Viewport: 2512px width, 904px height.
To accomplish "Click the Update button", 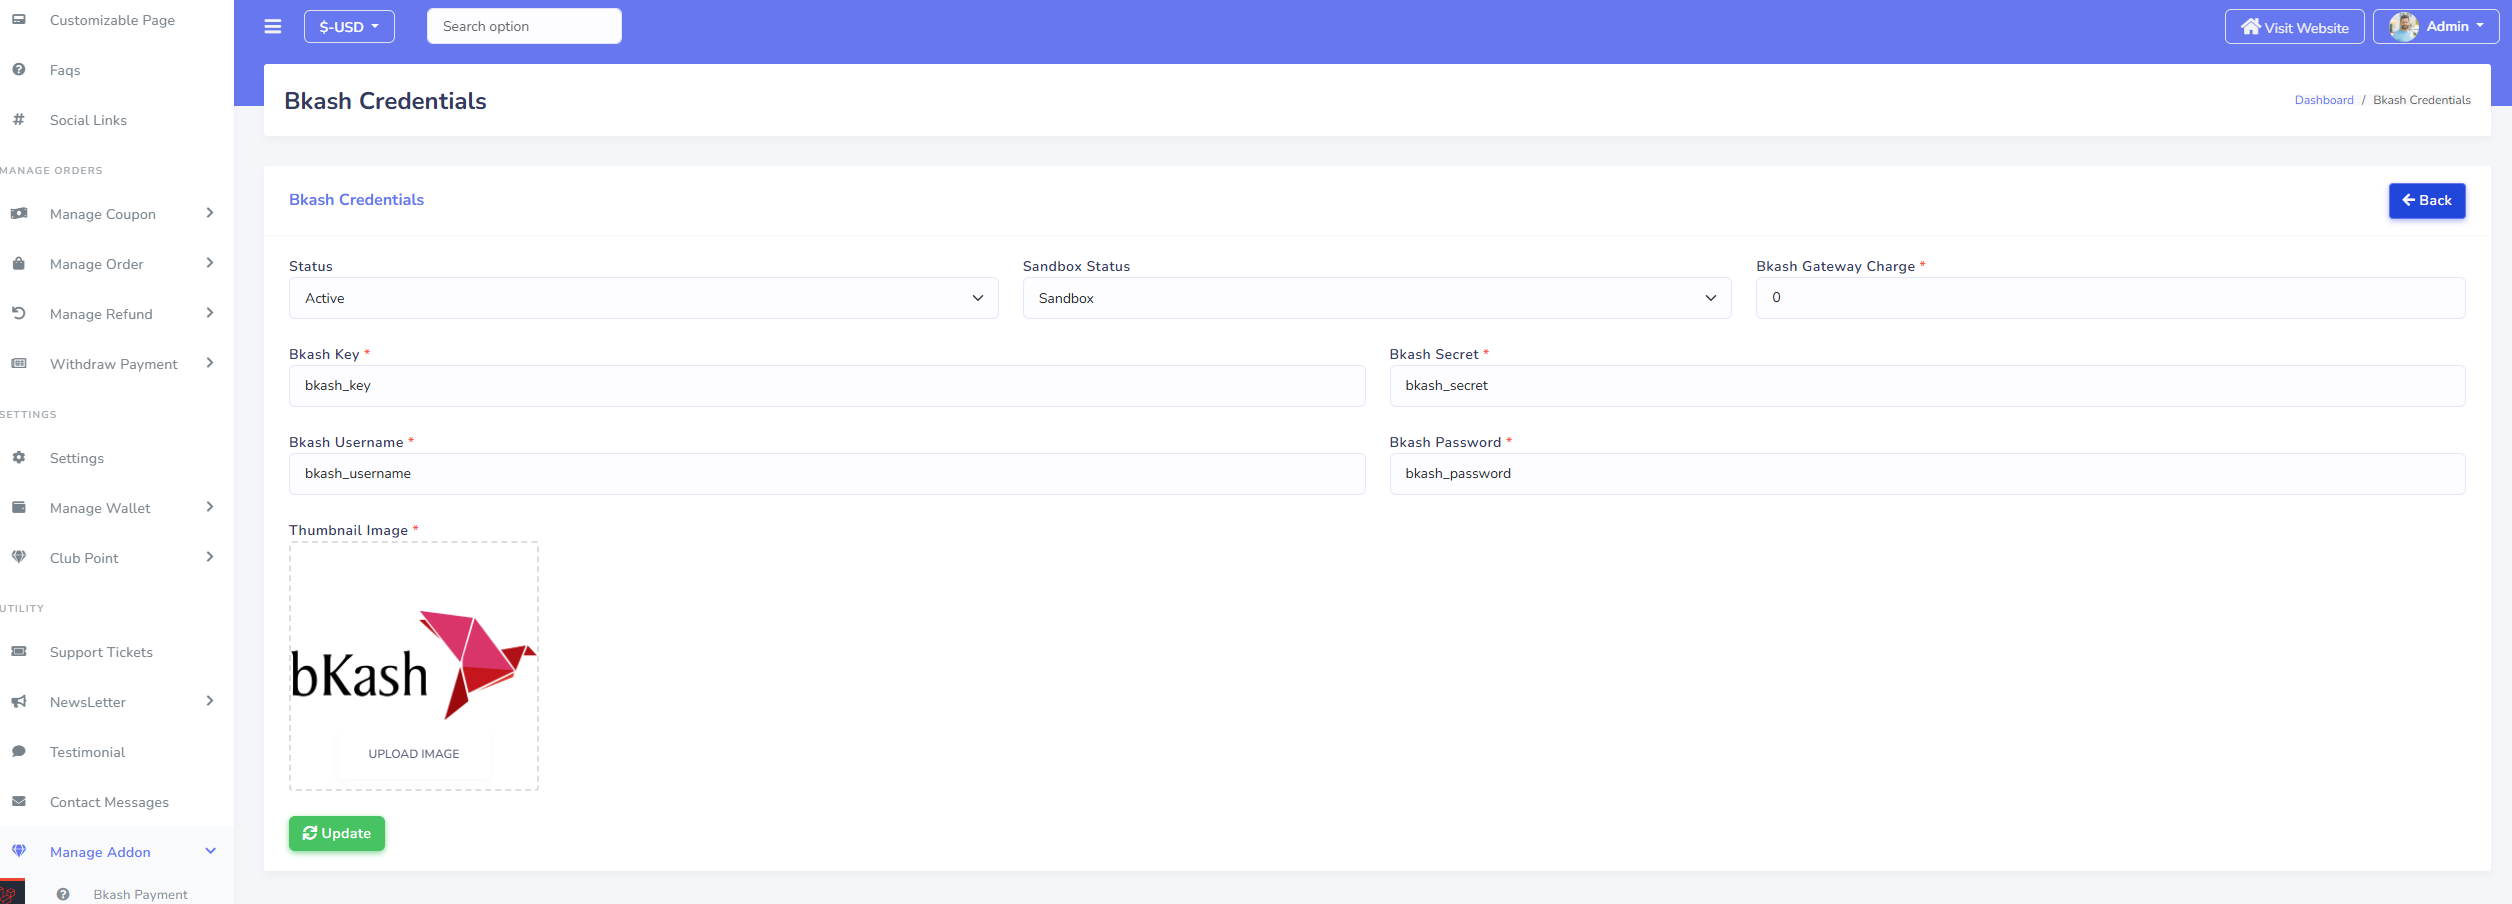I will pos(337,833).
